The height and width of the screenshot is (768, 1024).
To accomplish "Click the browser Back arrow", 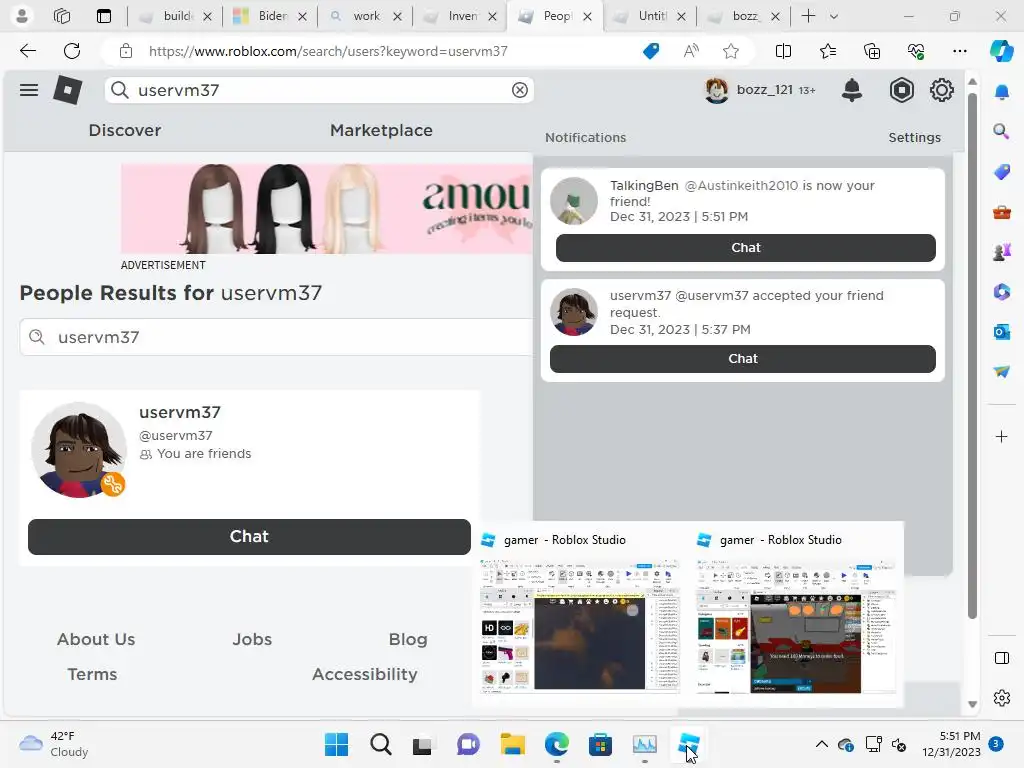I will click(27, 51).
